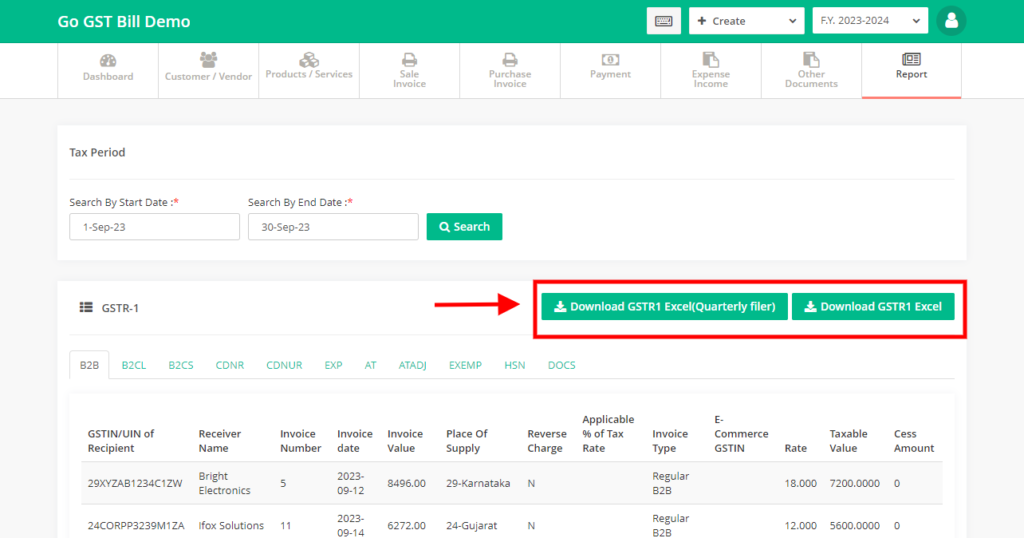Switch to the ATADJ tab
This screenshot has width=1024, height=538.
click(413, 365)
